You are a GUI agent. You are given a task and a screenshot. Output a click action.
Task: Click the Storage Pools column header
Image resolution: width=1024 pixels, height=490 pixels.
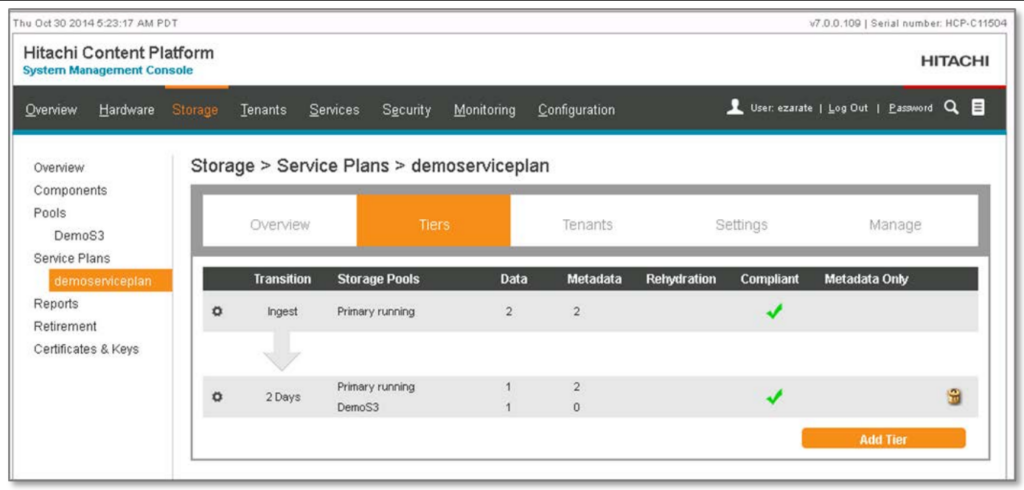pyautogui.click(x=378, y=279)
